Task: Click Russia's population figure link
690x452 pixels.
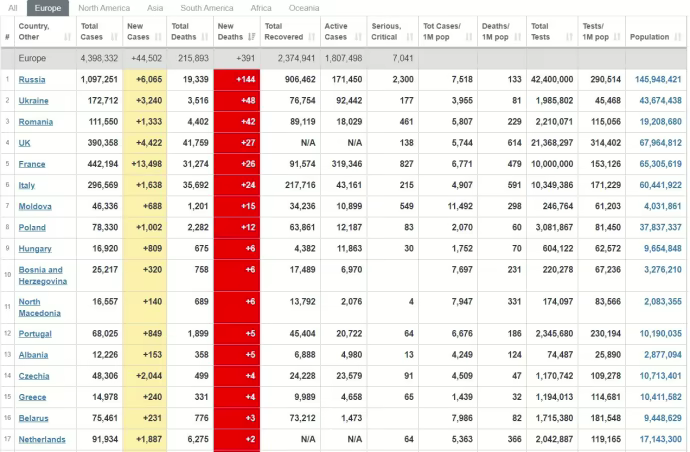Action: (658, 79)
